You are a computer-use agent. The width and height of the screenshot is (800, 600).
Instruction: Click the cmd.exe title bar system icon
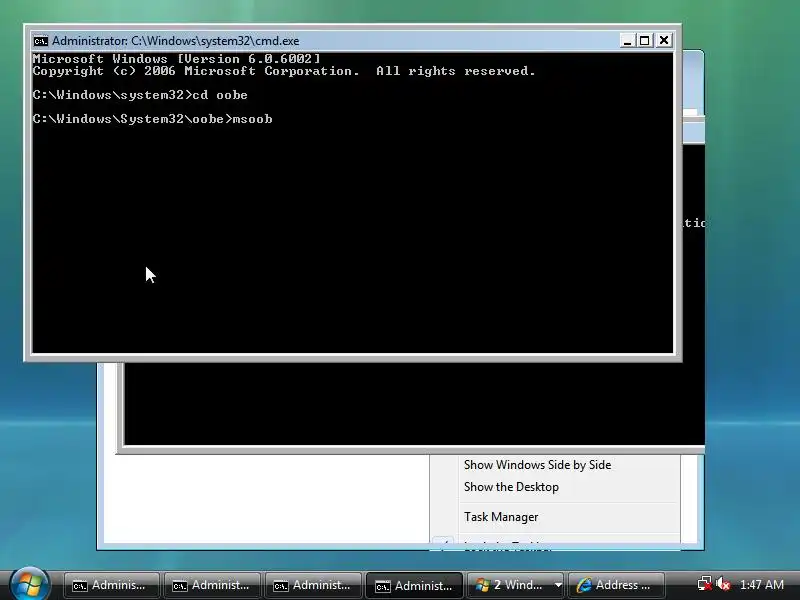pyautogui.click(x=40, y=41)
